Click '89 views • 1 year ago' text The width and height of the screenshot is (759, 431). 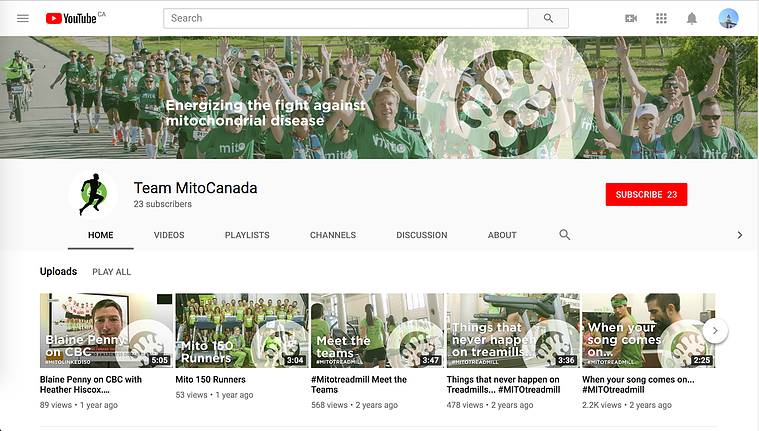pyautogui.click(x=78, y=405)
